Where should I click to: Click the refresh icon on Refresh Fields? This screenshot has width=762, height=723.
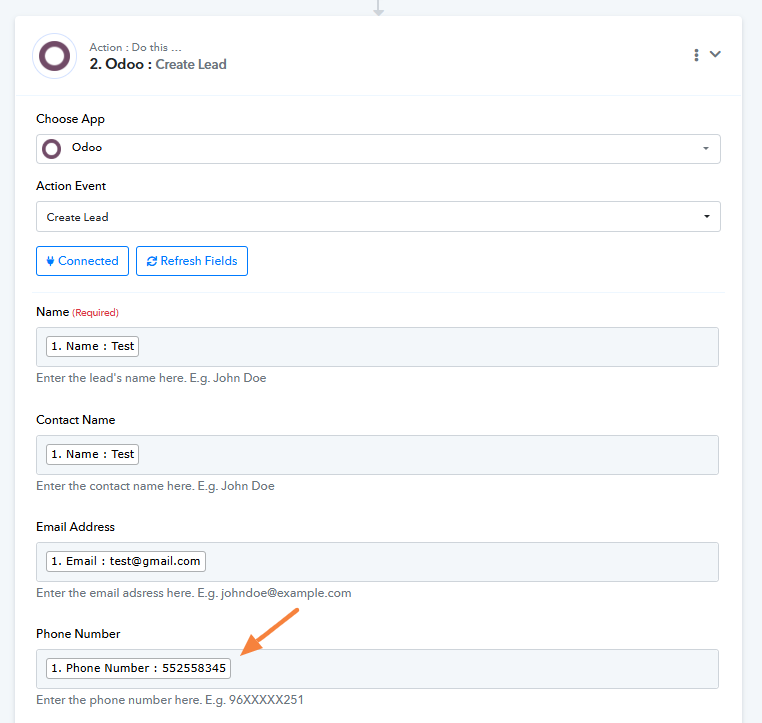(x=151, y=261)
